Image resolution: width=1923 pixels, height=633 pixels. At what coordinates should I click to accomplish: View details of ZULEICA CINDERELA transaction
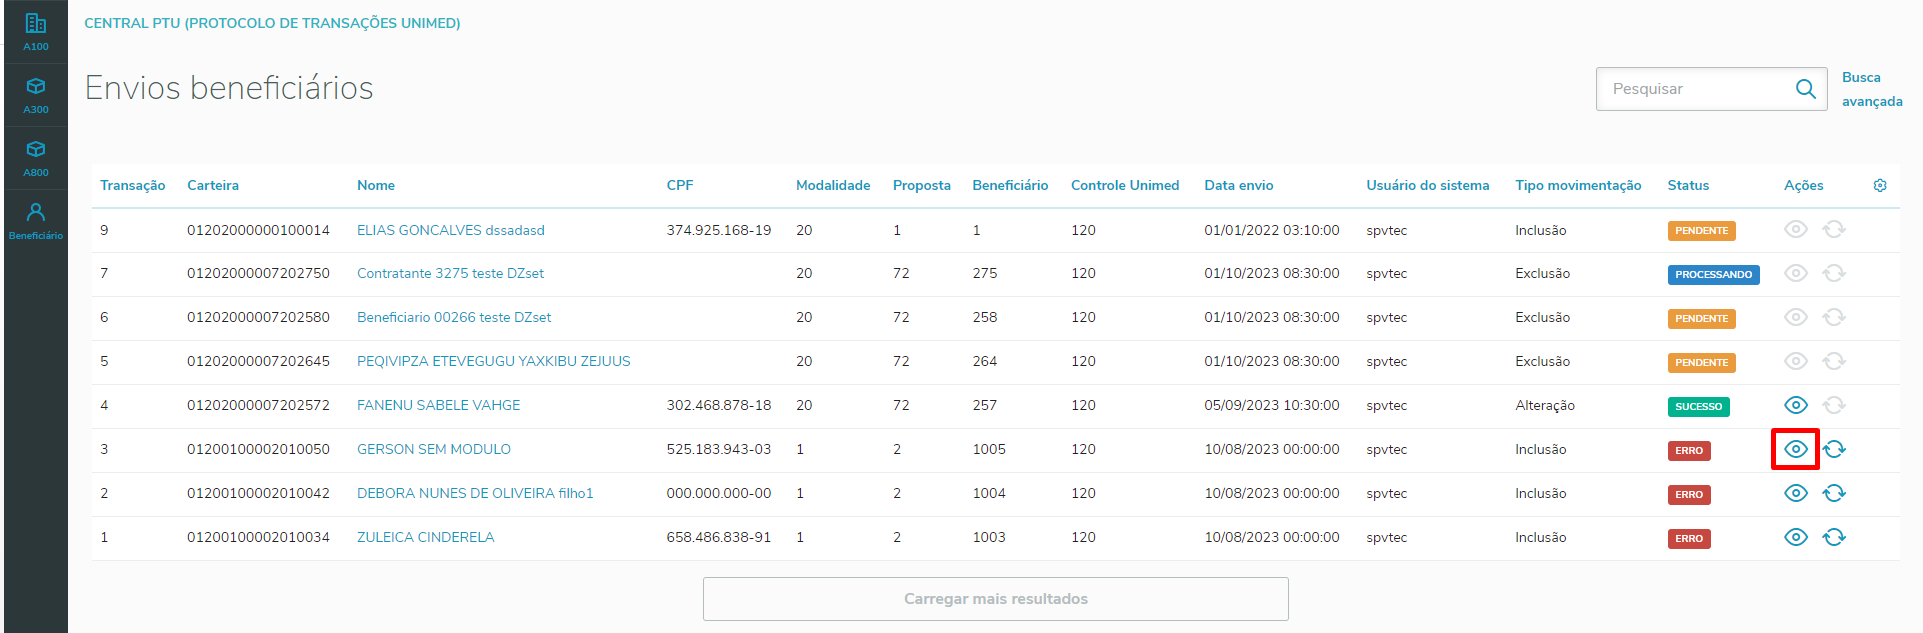(x=1796, y=537)
